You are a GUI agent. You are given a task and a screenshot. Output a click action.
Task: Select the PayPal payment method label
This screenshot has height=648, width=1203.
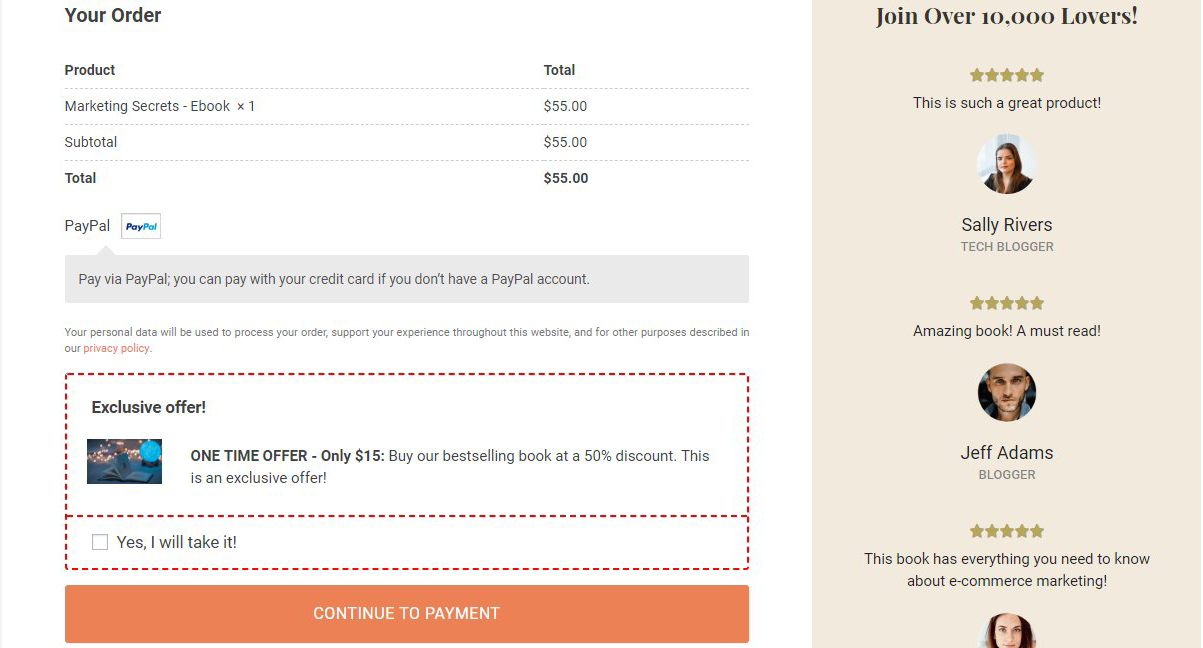pos(87,226)
